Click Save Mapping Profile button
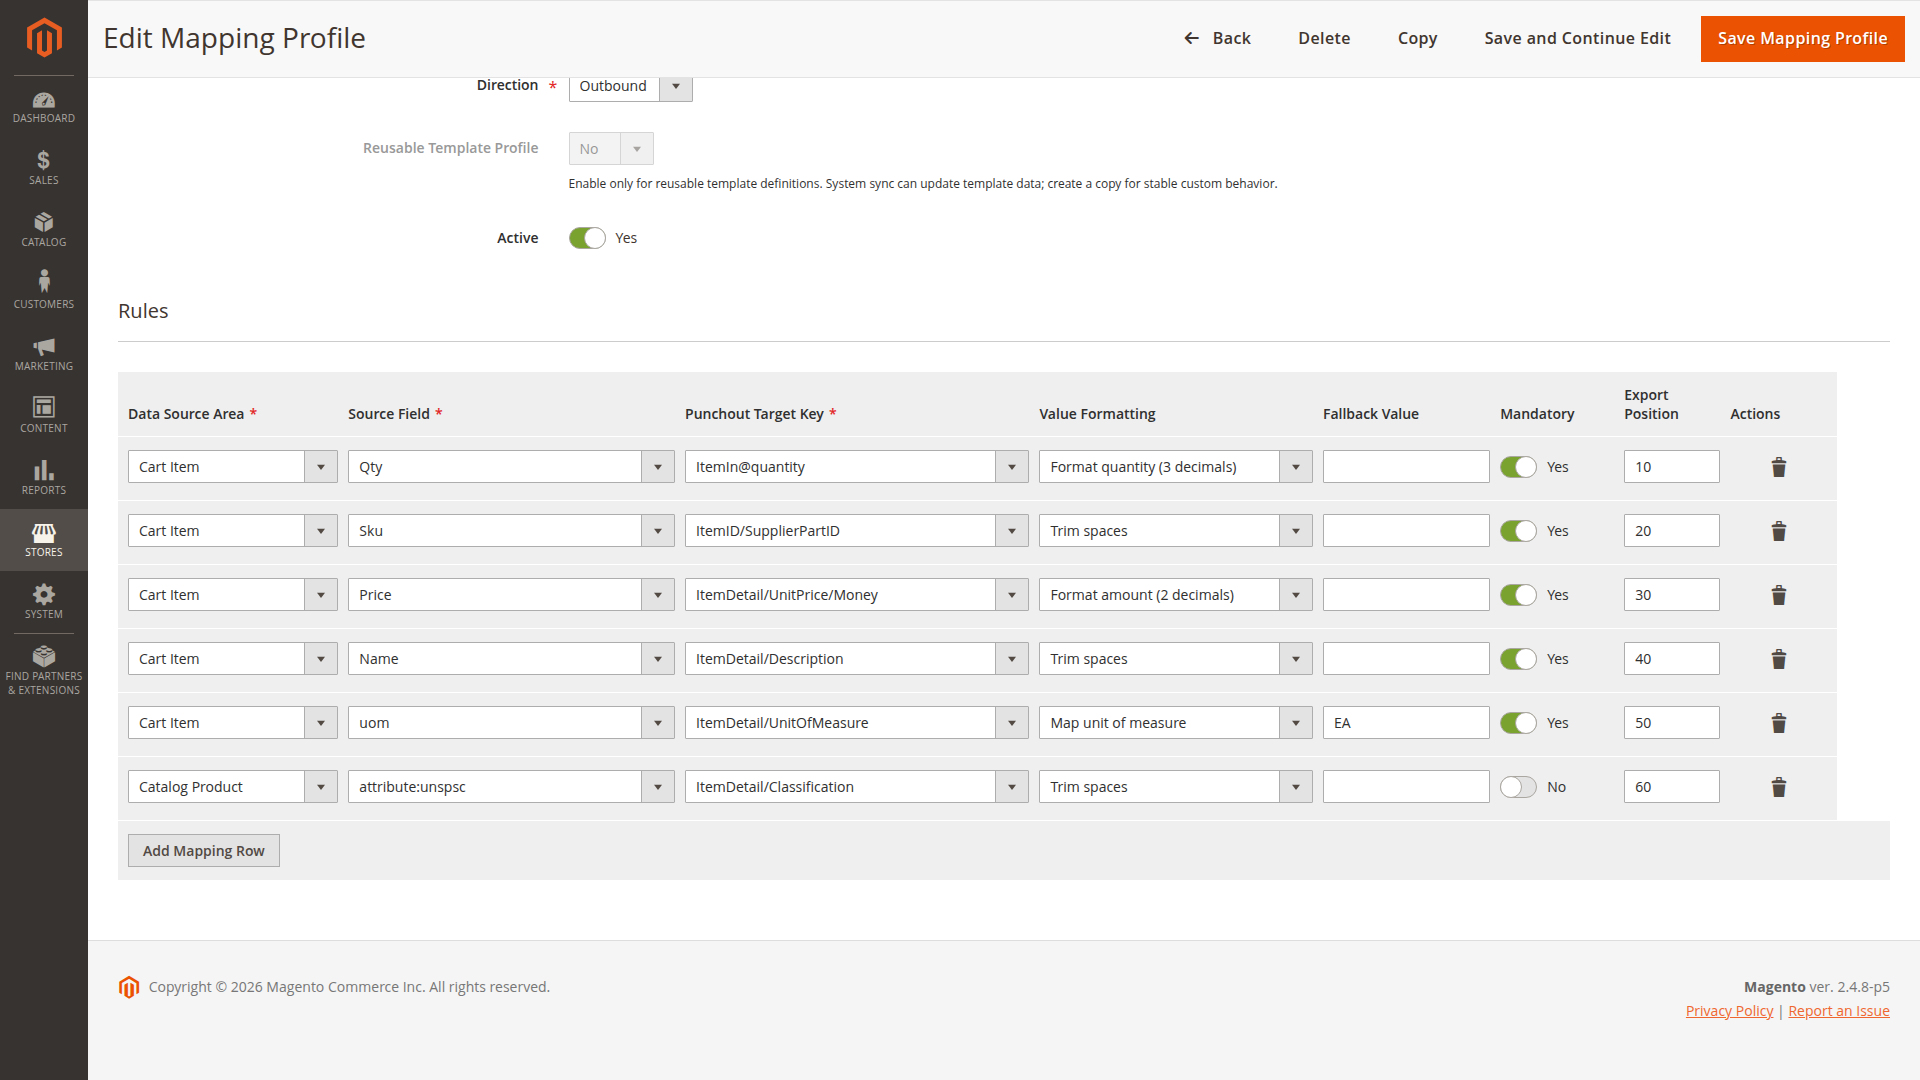The width and height of the screenshot is (1920, 1080). (x=1802, y=38)
